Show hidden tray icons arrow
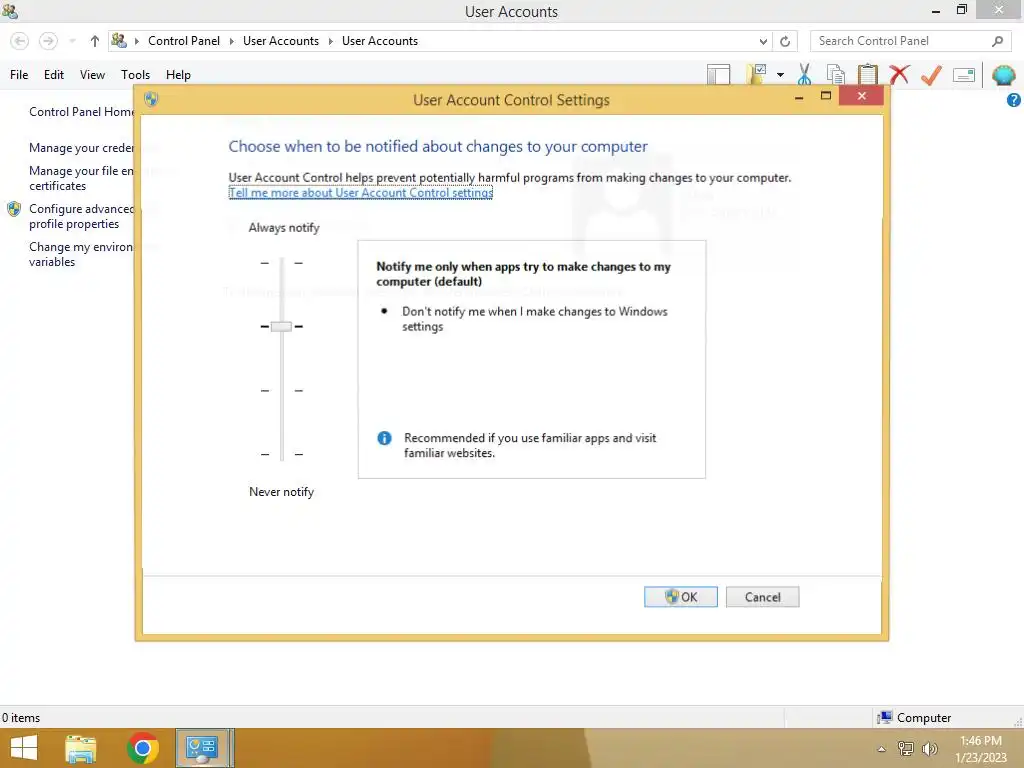The height and width of the screenshot is (768, 1024). (882, 749)
